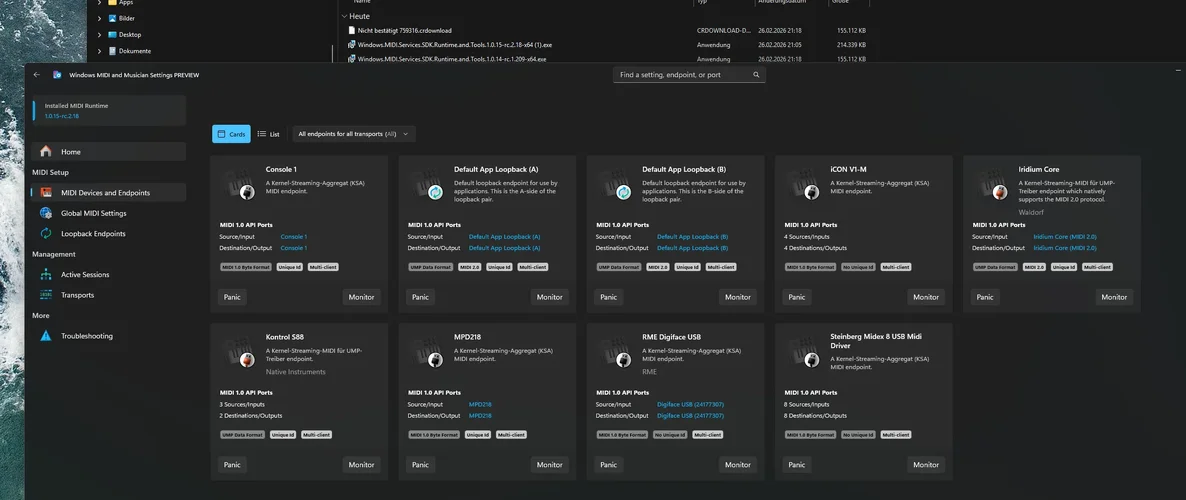
Task: Click the Iridium Core device image
Action: coord(992,185)
